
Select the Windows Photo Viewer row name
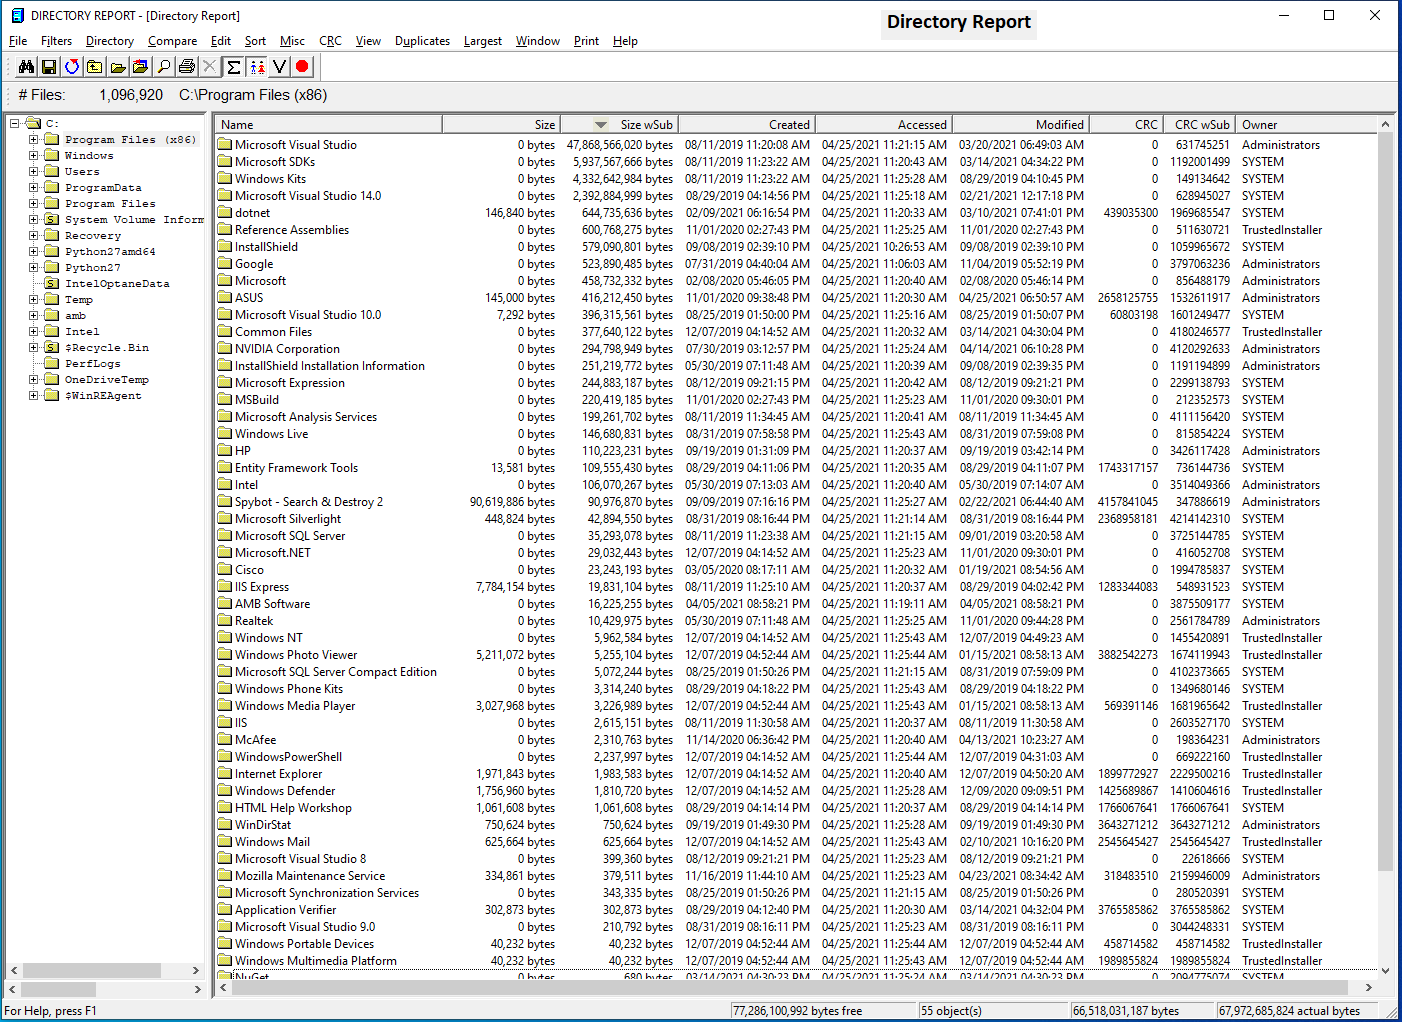tap(296, 655)
